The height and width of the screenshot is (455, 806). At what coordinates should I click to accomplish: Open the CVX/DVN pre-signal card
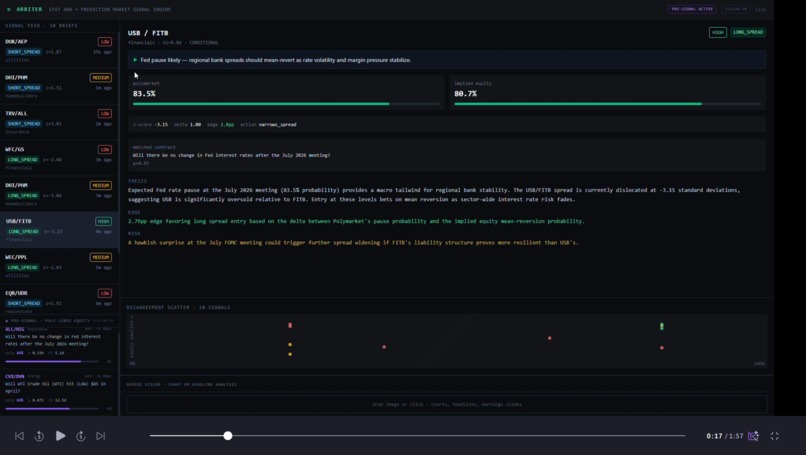tap(59, 392)
